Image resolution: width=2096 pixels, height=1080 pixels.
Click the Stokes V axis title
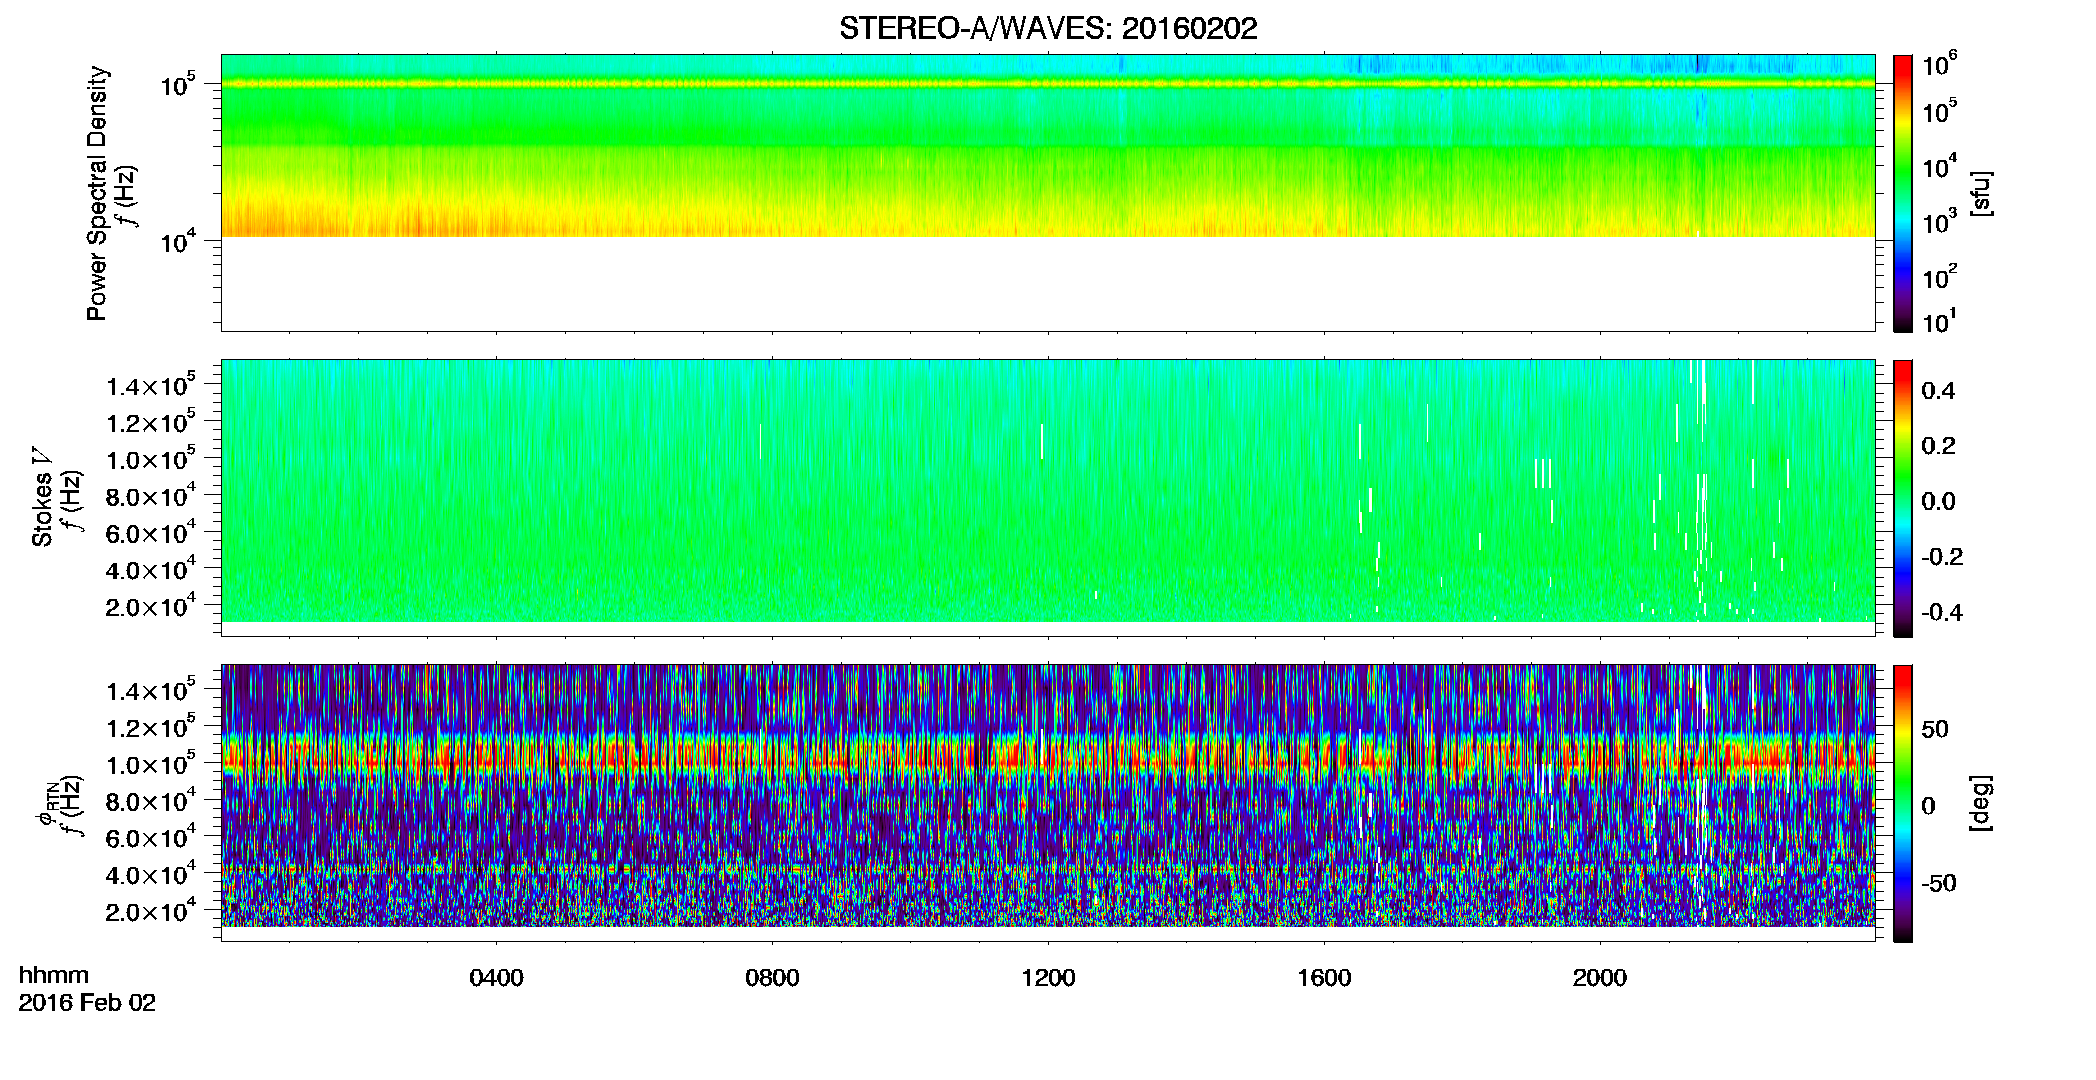coord(43,499)
